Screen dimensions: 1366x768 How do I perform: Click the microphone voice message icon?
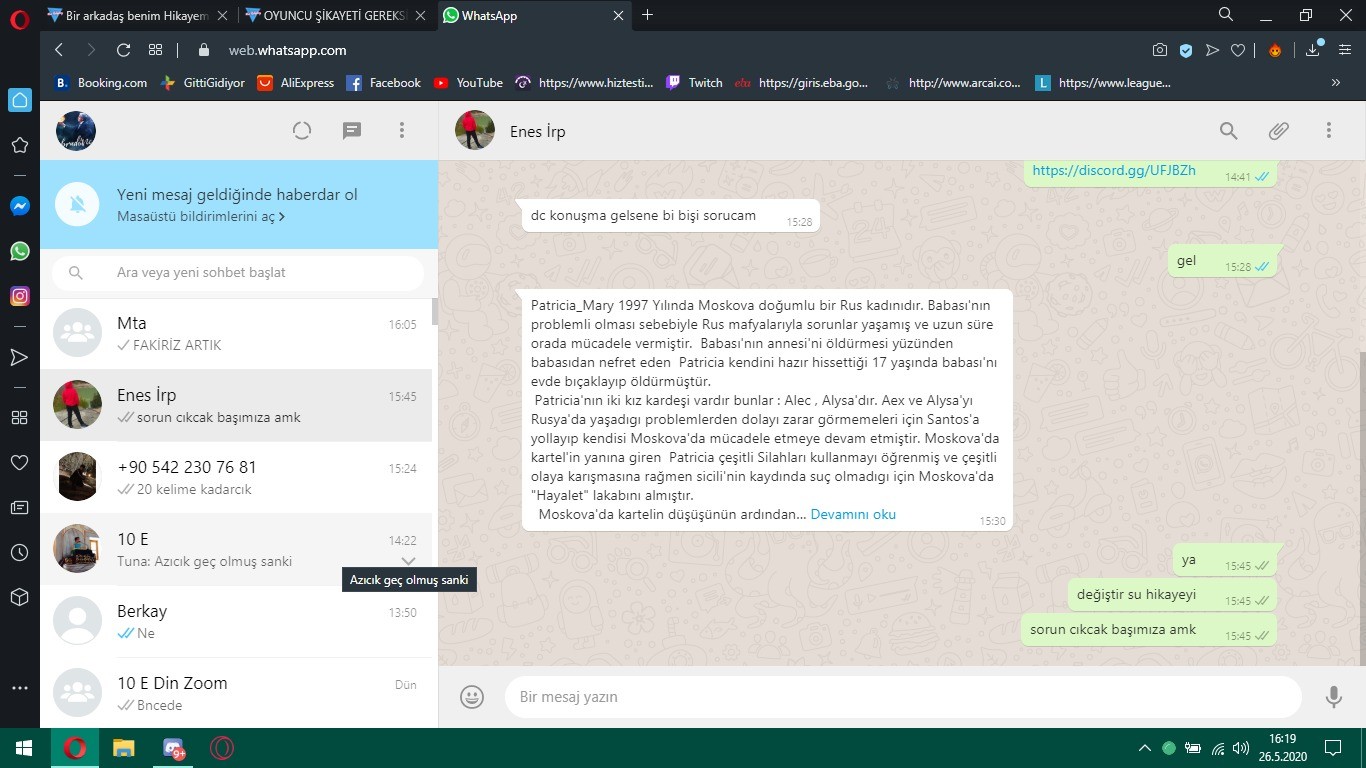(1333, 697)
